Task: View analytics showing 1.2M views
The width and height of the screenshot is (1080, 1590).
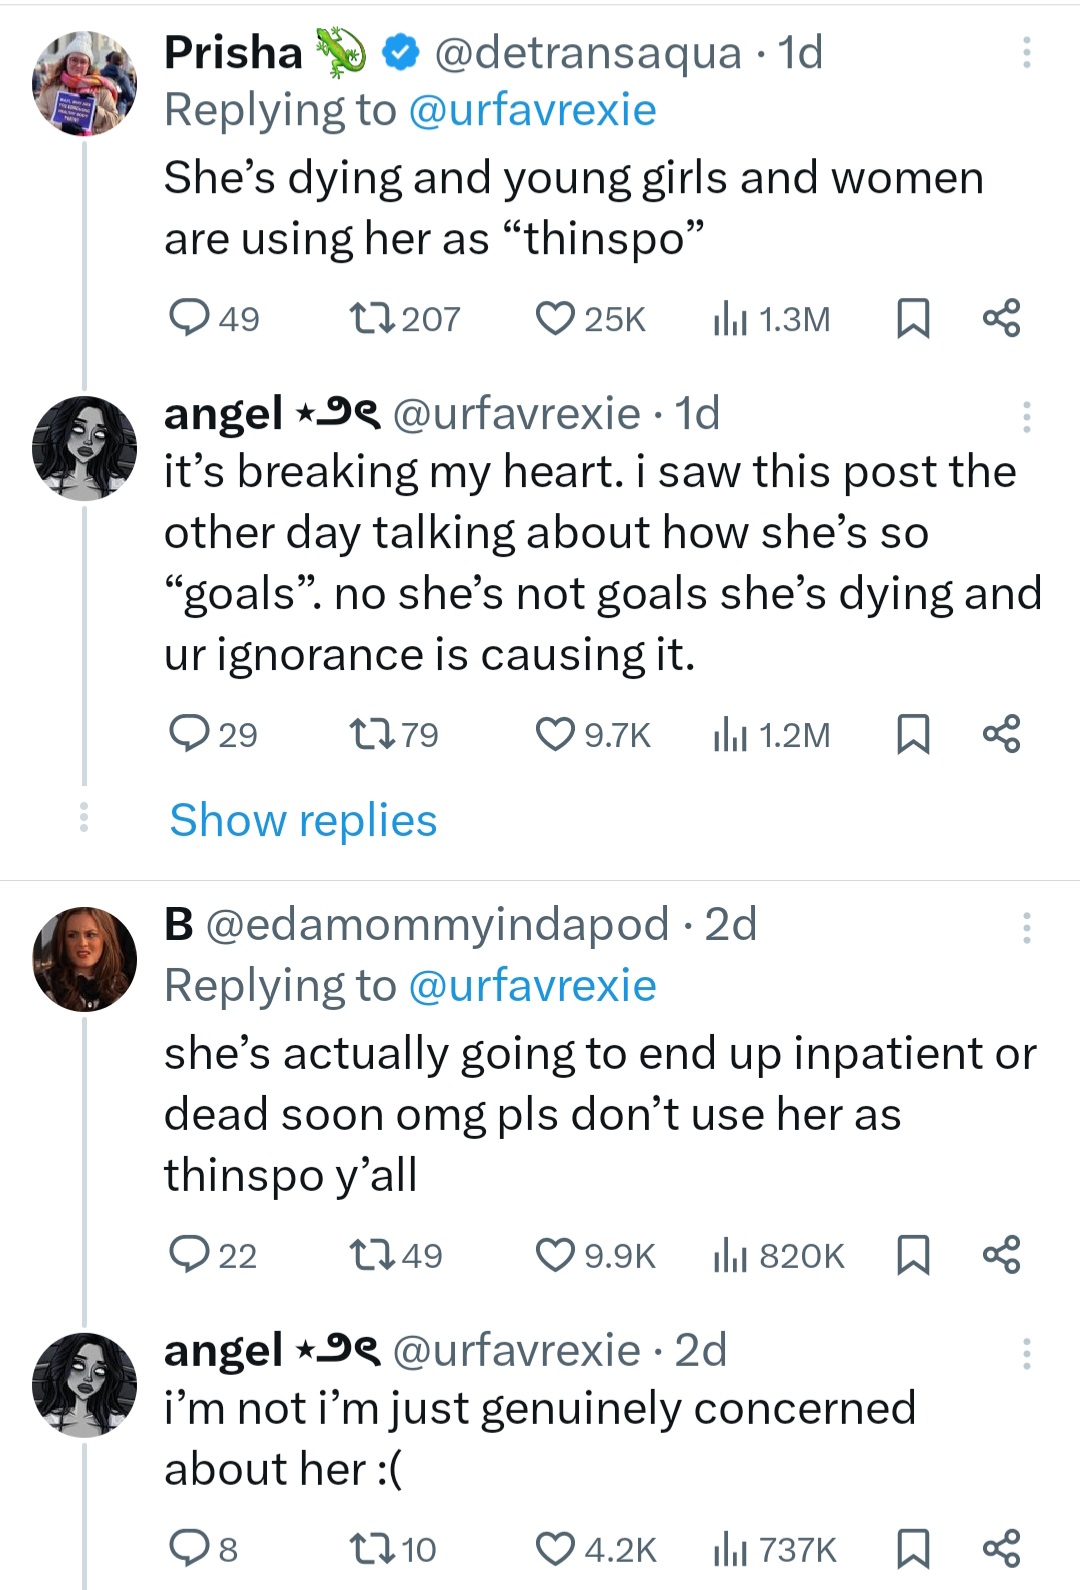Action: coord(771,735)
